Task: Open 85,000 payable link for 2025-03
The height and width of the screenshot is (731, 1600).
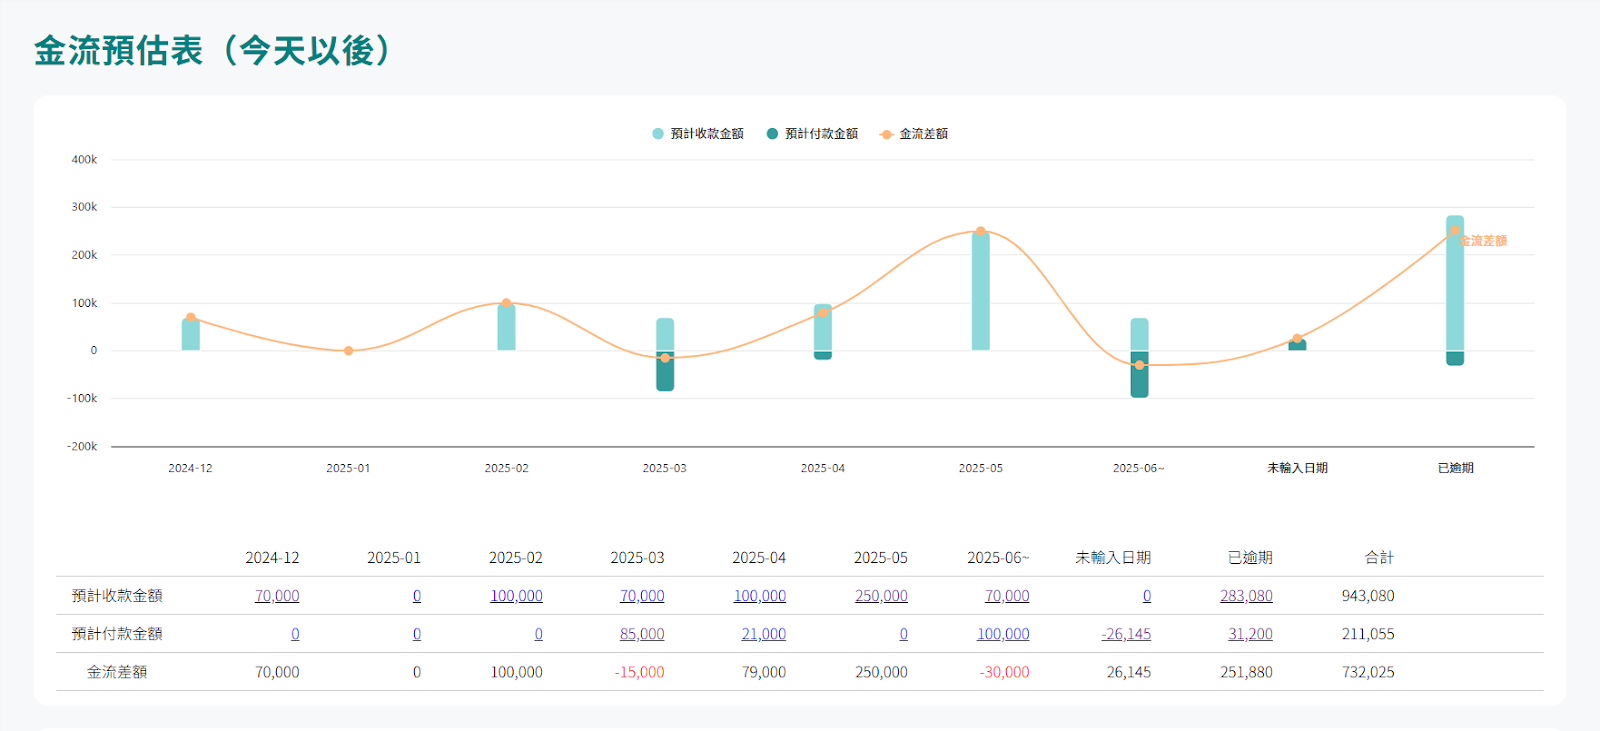Action: click(642, 634)
